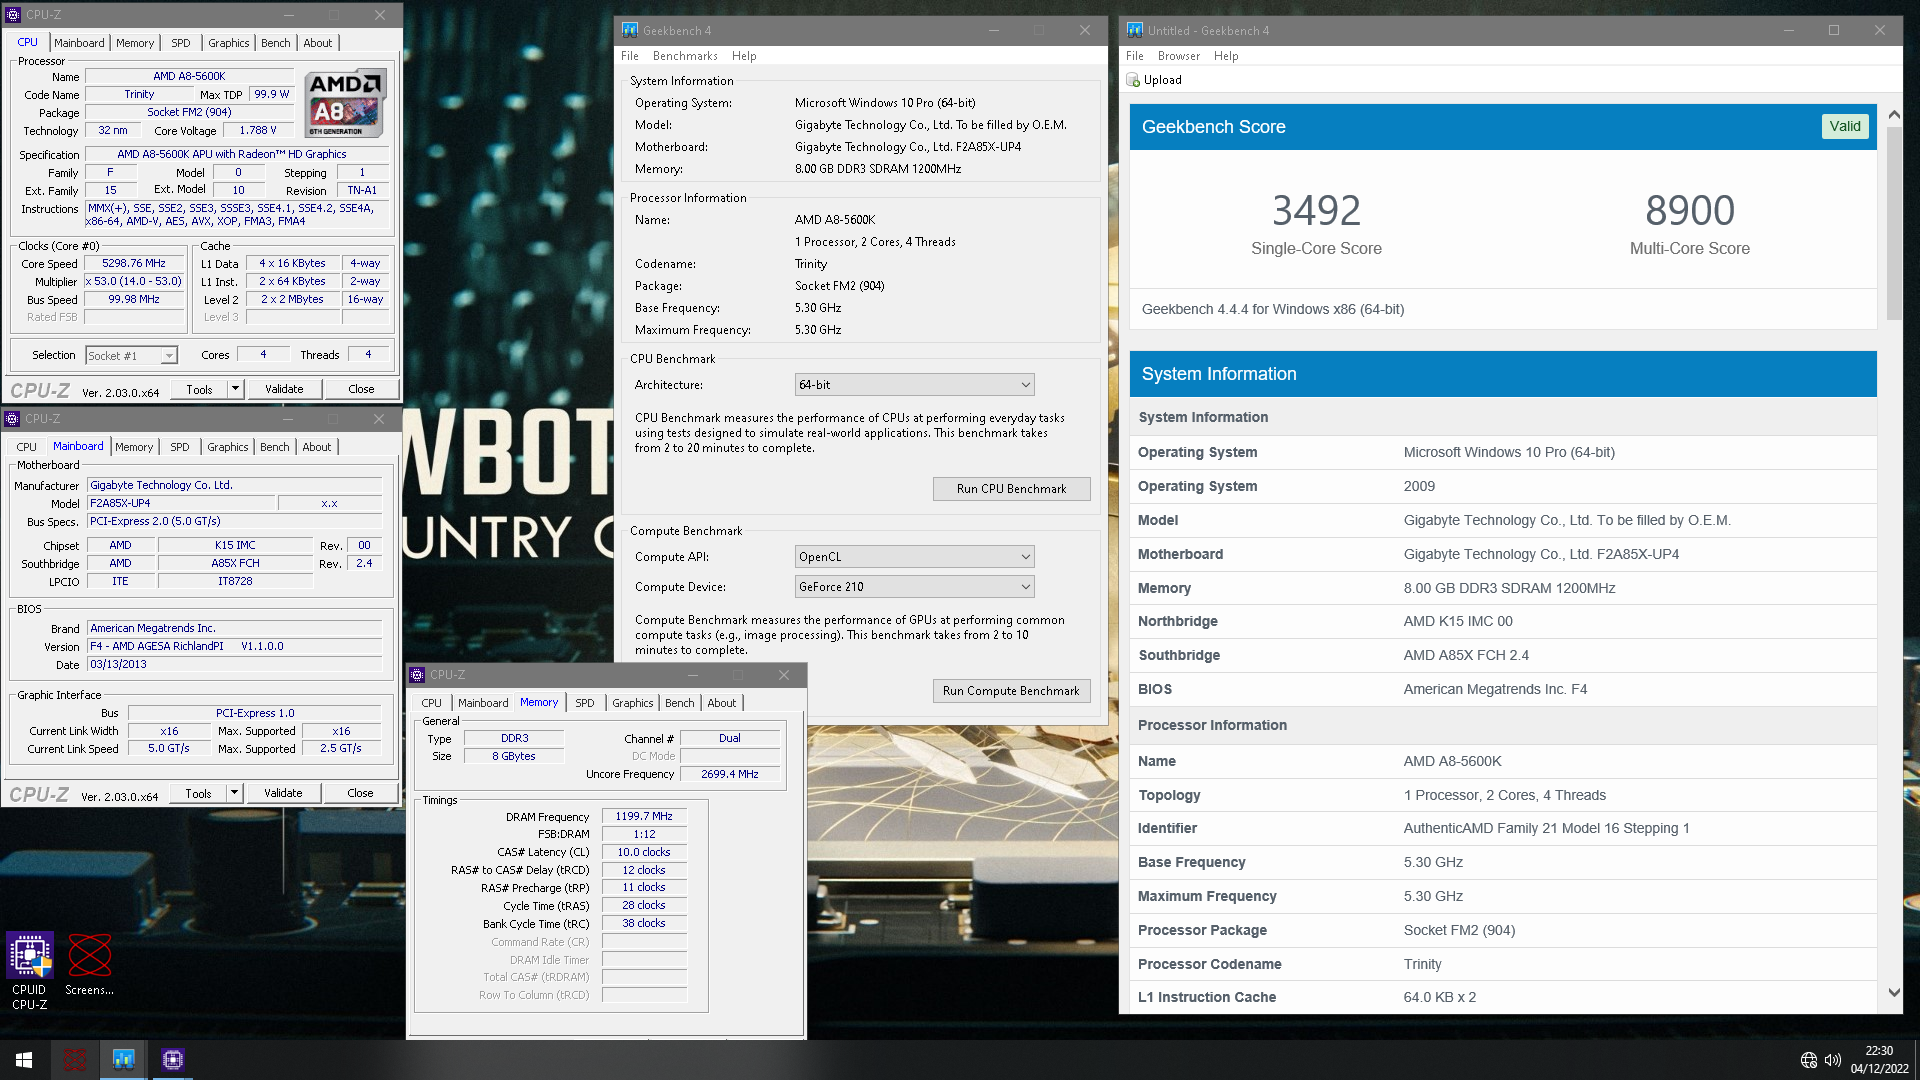Open File menu in Untitled Geekbench window
Screen dimensions: 1920x1080
[x=1134, y=56]
